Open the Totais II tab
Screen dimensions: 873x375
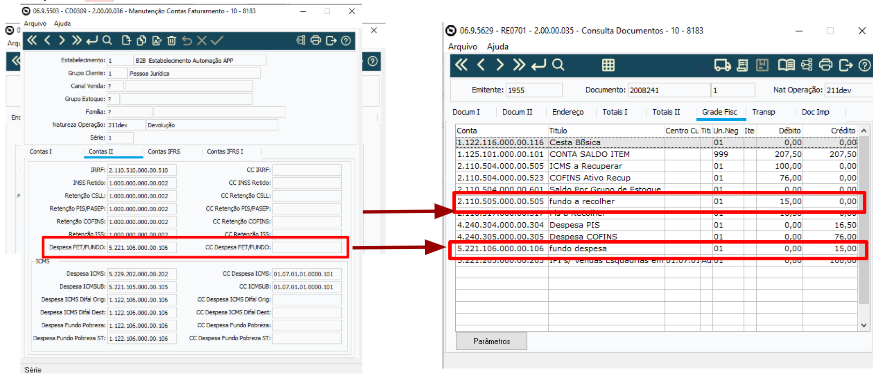click(666, 112)
